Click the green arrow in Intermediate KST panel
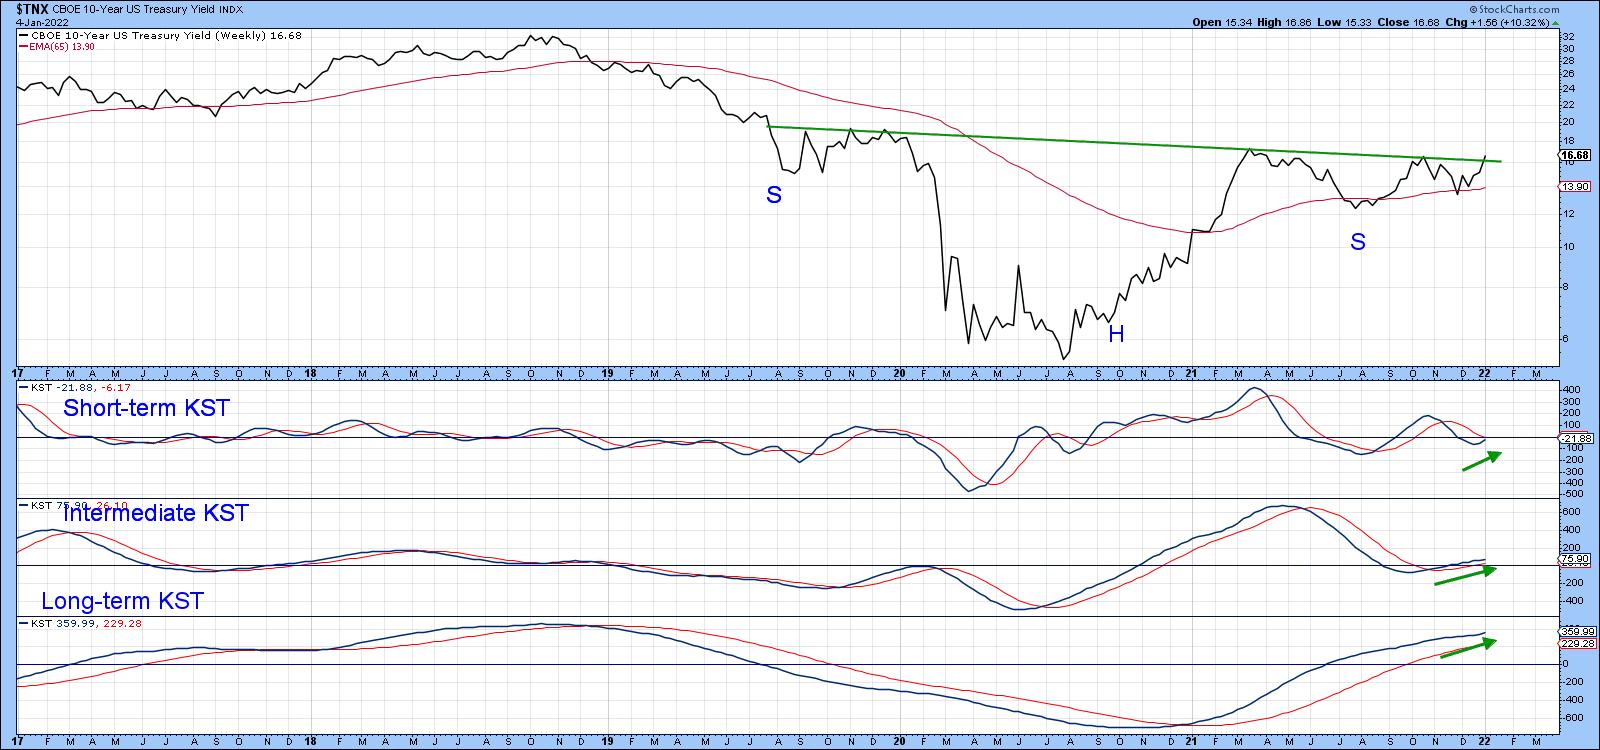 click(1465, 576)
